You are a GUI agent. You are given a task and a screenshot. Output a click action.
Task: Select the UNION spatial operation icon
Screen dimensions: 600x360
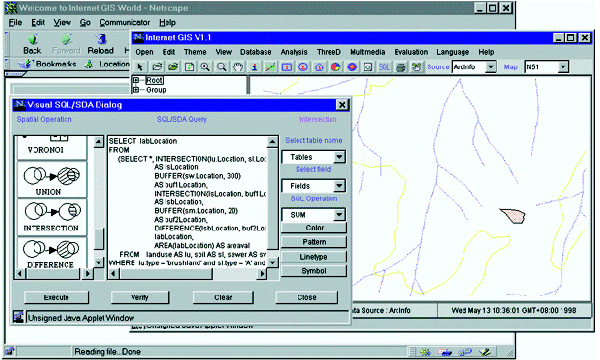tap(52, 180)
